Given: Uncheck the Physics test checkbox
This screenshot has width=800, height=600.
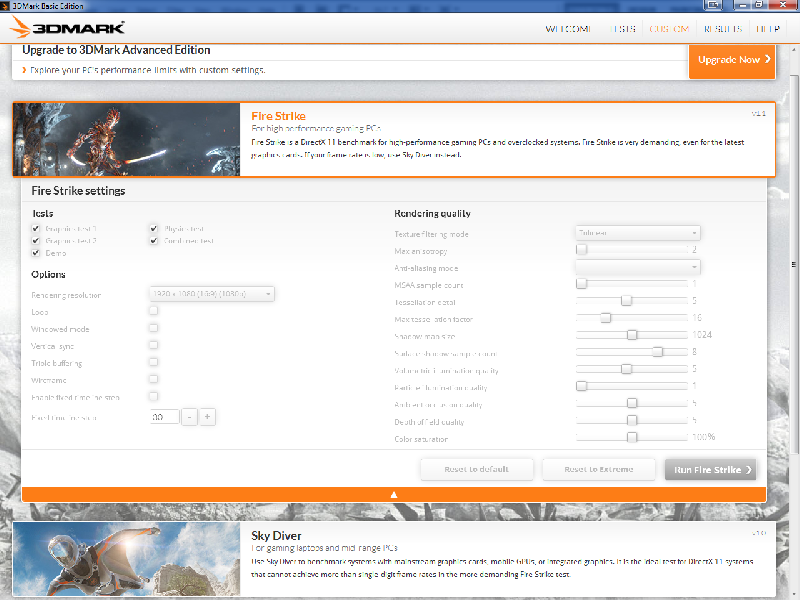Looking at the screenshot, I should [x=154, y=229].
